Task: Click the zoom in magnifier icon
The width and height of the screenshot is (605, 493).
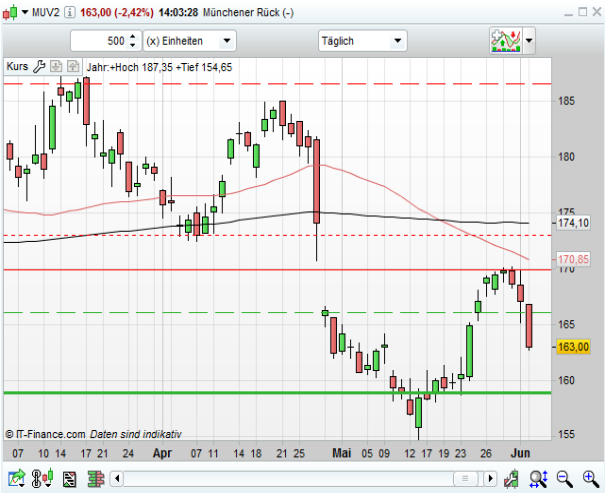Action: click(x=591, y=479)
